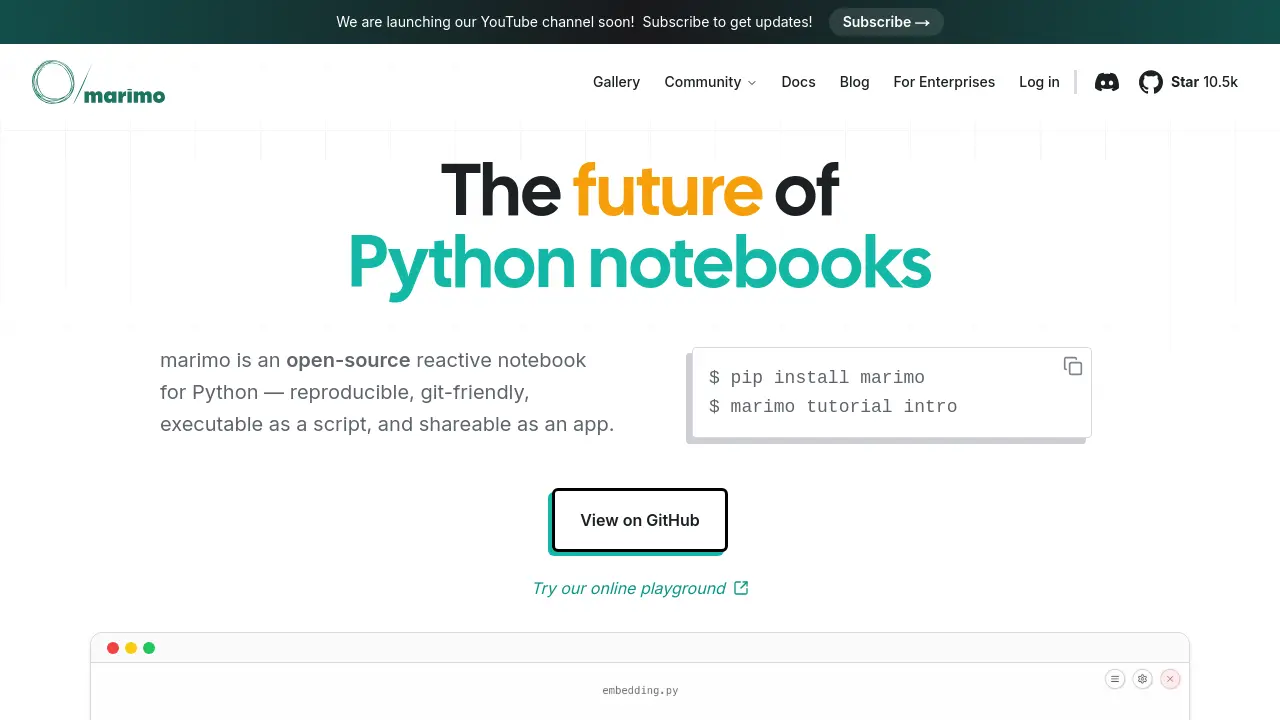1280x720 pixels.
Task: Copy the pip install commands
Action: pos(1073,366)
